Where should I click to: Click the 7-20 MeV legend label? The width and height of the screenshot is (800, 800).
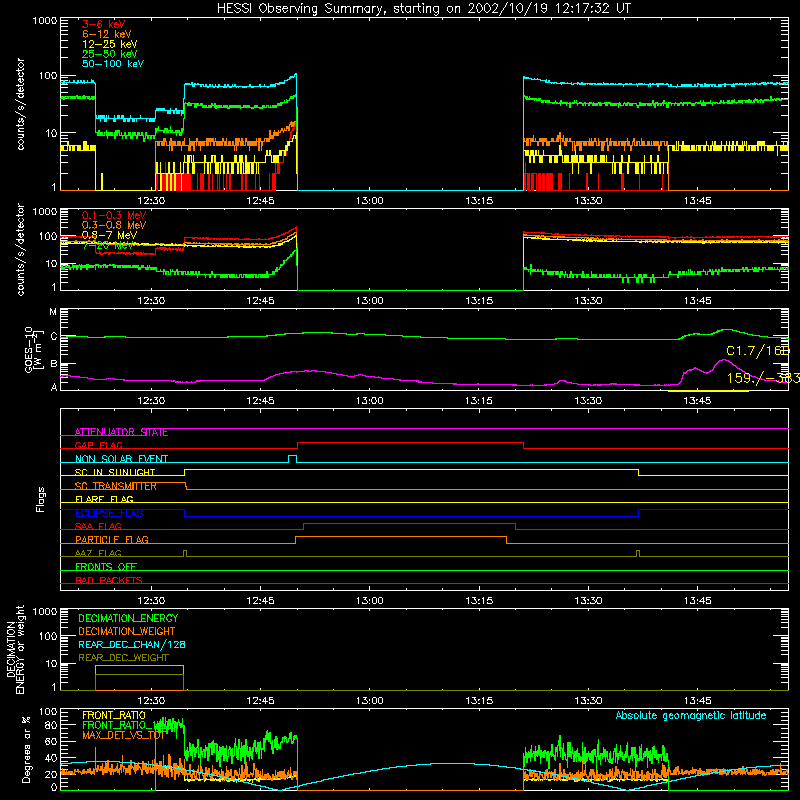tap(108, 245)
